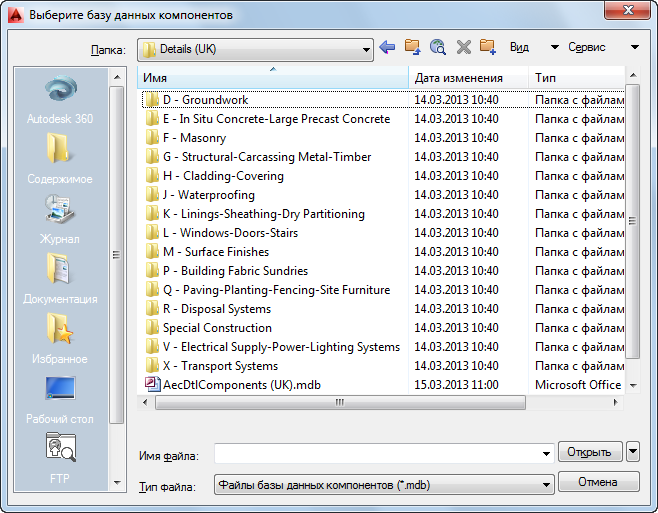Open the FTP location shortcut
Viewport: 658px width, 513px height.
click(60, 458)
